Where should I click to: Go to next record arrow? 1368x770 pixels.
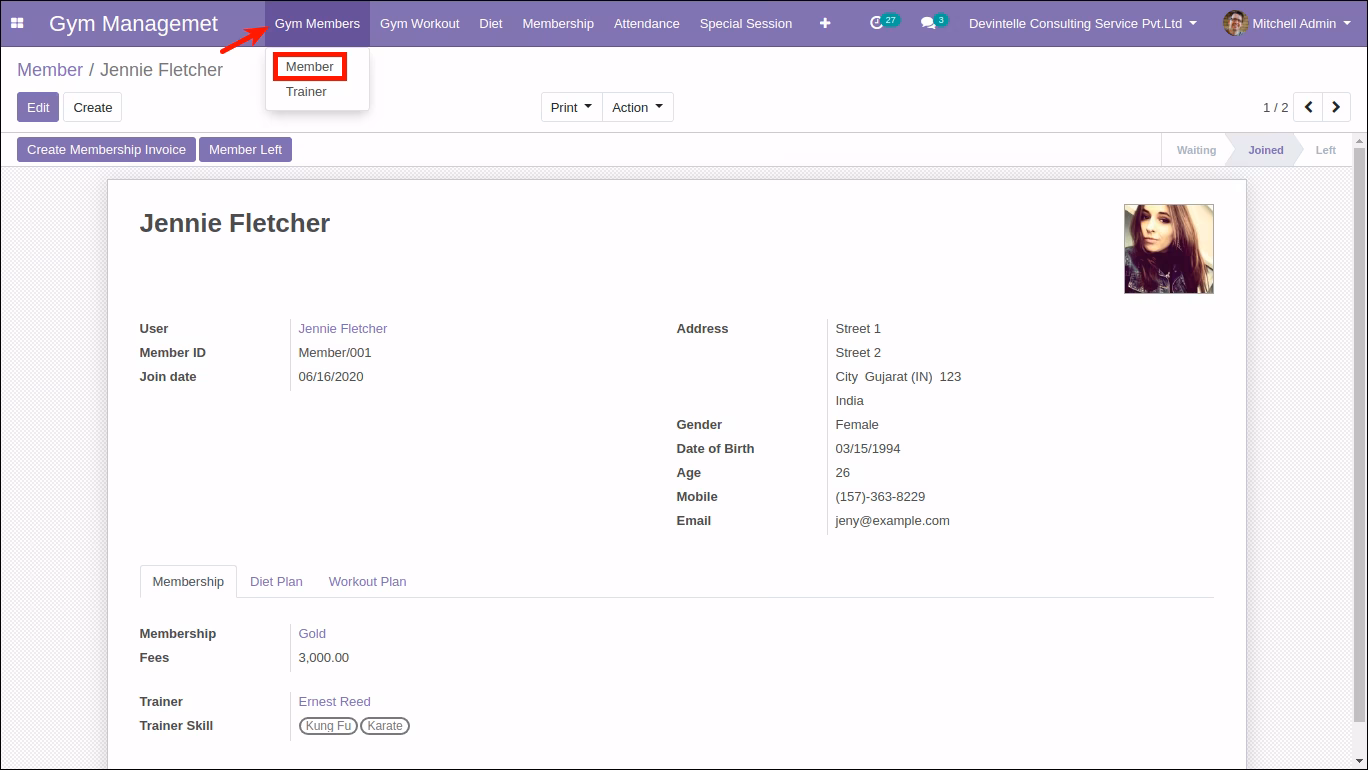coord(1336,107)
